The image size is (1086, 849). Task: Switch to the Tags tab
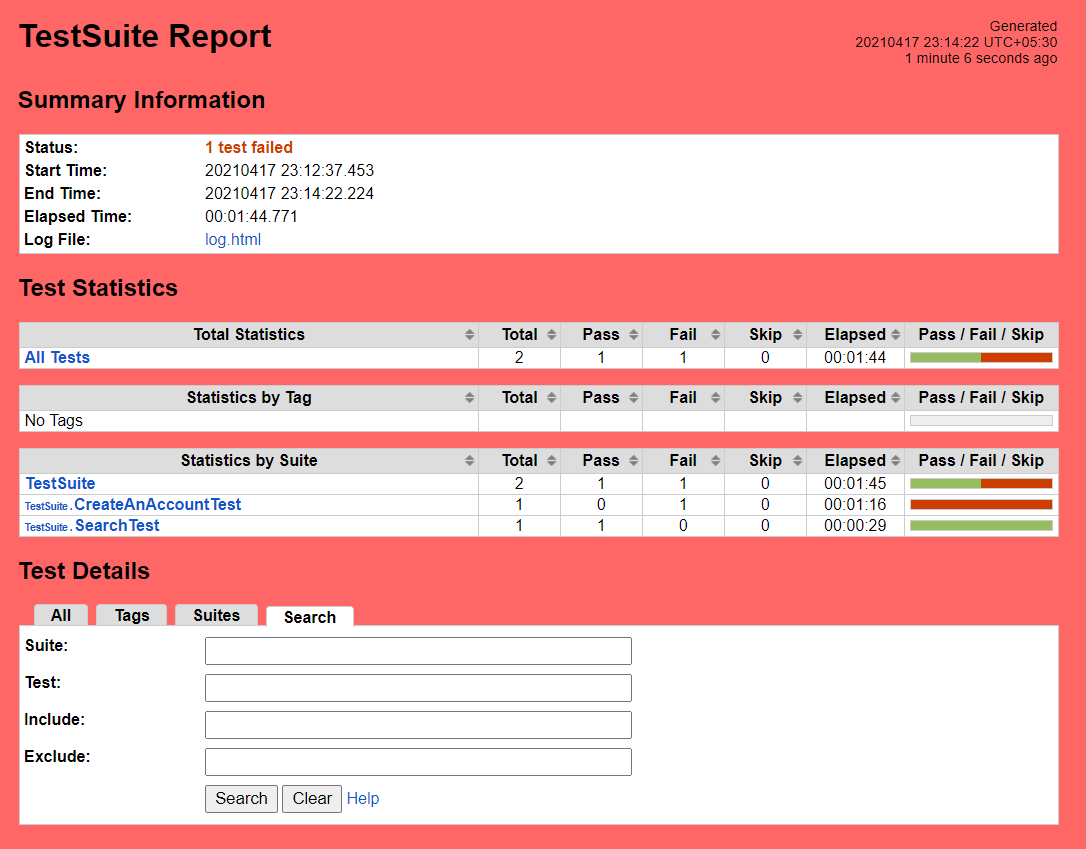click(132, 616)
